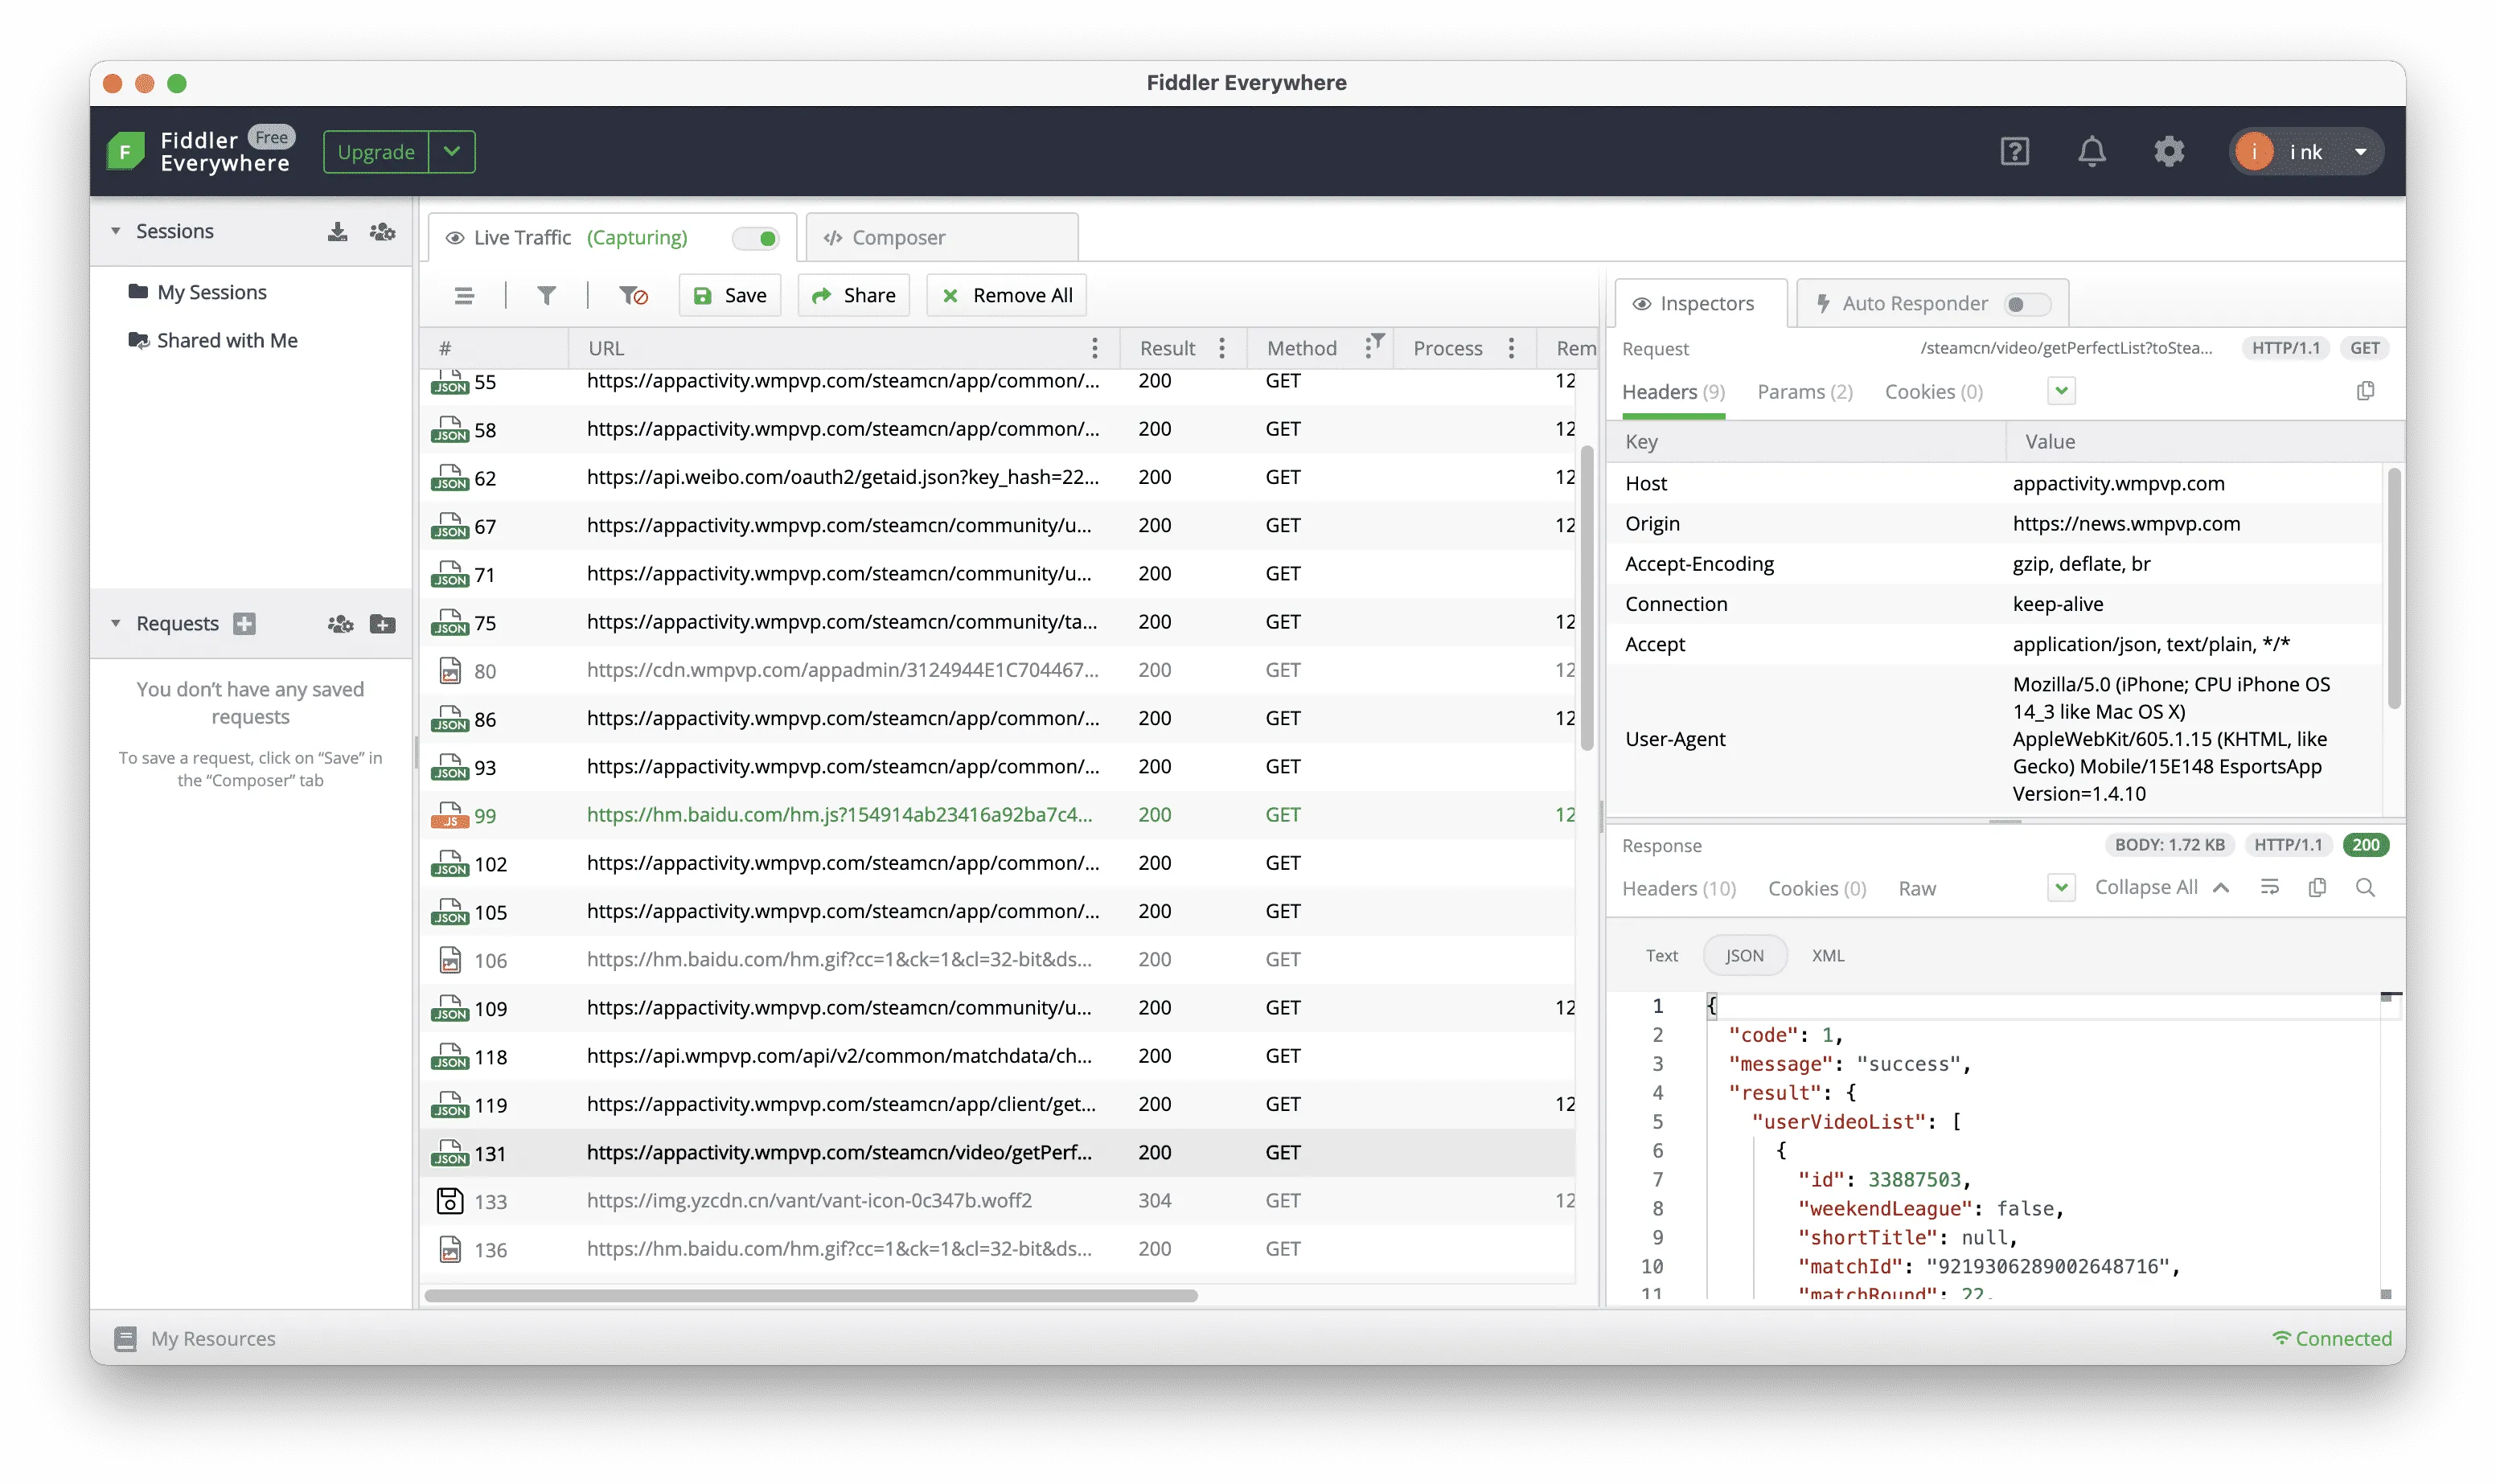
Task: Add a new request with plus icon
Action: 244,623
